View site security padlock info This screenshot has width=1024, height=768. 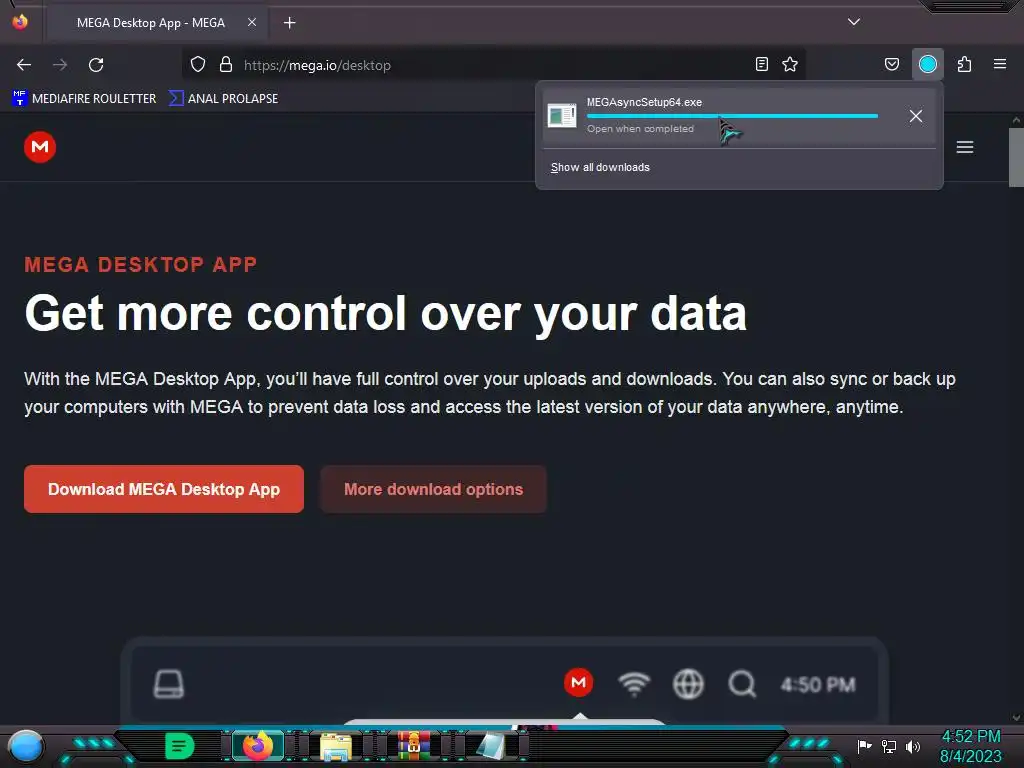tap(226, 65)
